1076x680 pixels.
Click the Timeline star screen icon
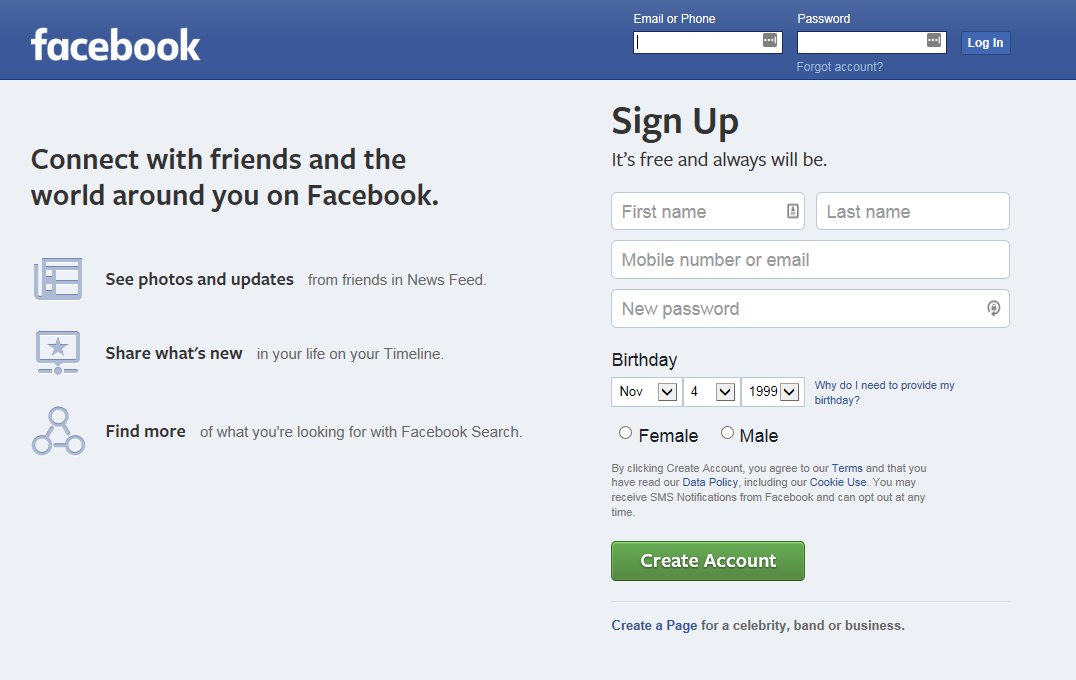coord(58,353)
